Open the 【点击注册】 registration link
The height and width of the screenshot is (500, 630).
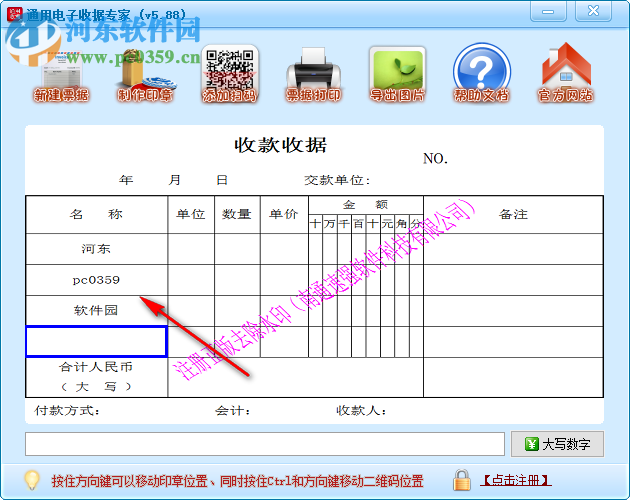tap(516, 480)
